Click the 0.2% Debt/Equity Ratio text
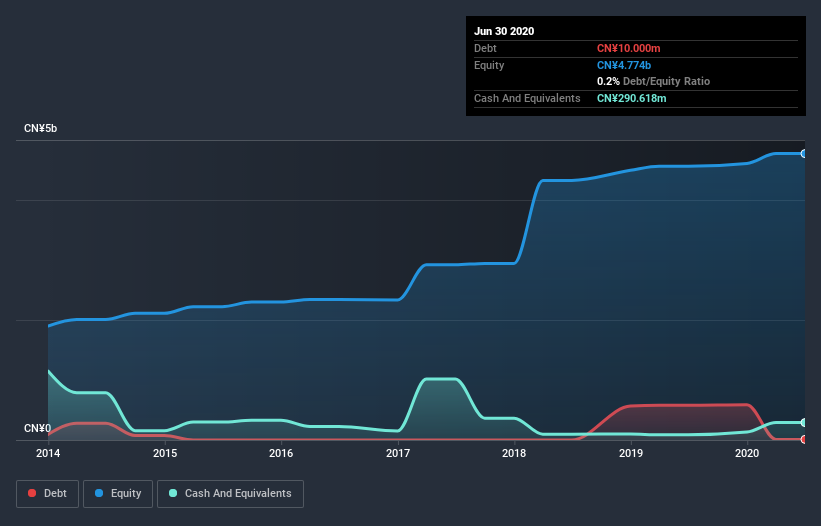The width and height of the screenshot is (821, 526). click(x=653, y=82)
